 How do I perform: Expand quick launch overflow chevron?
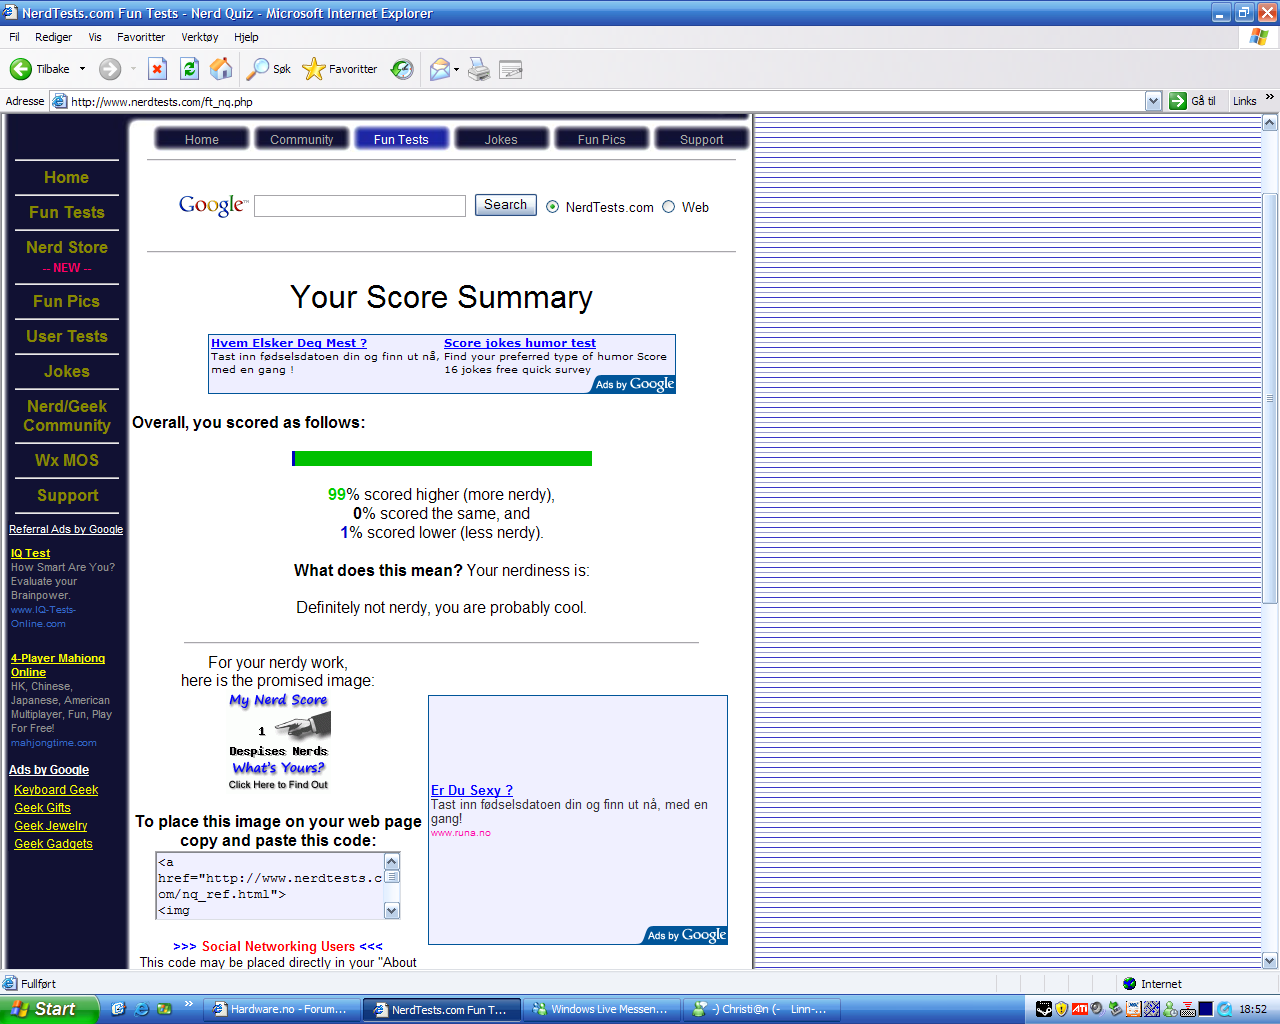pos(188,1004)
